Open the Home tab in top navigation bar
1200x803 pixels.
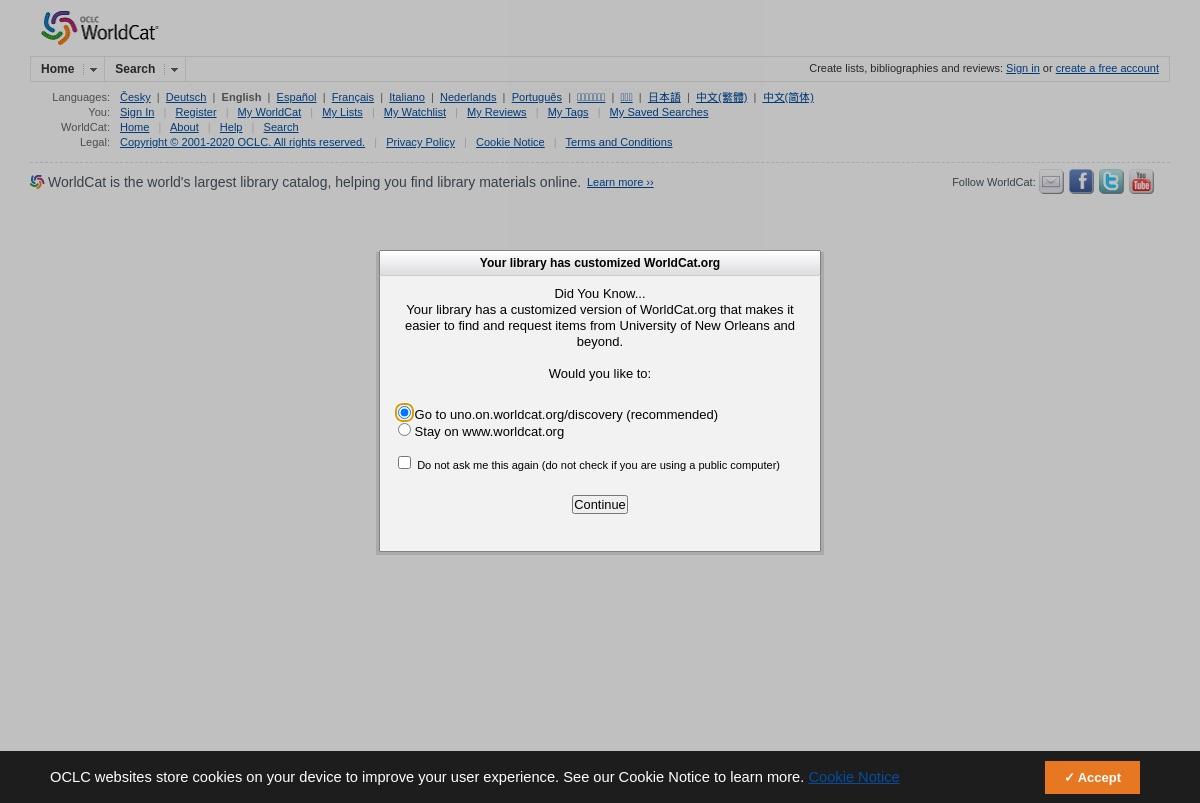point(57,69)
